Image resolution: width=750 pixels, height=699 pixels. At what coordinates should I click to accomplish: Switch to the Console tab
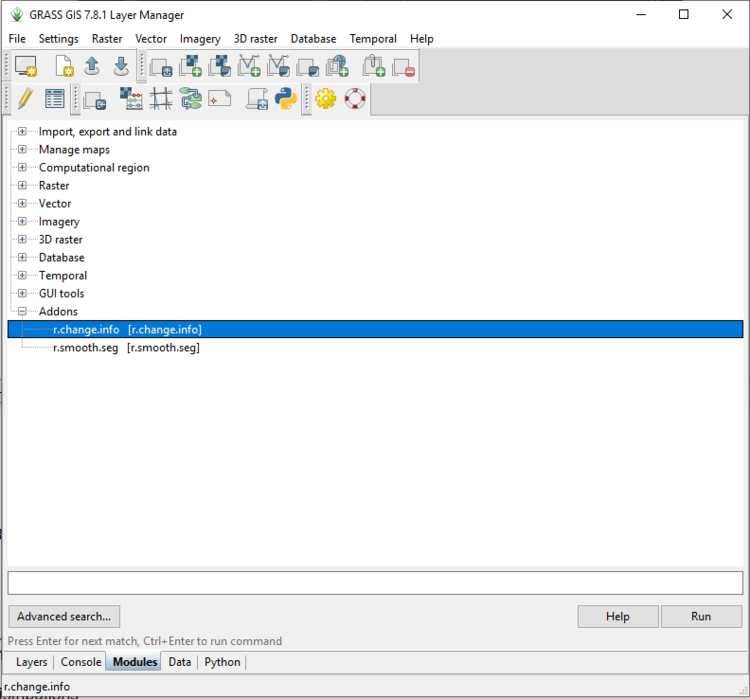[x=81, y=662]
